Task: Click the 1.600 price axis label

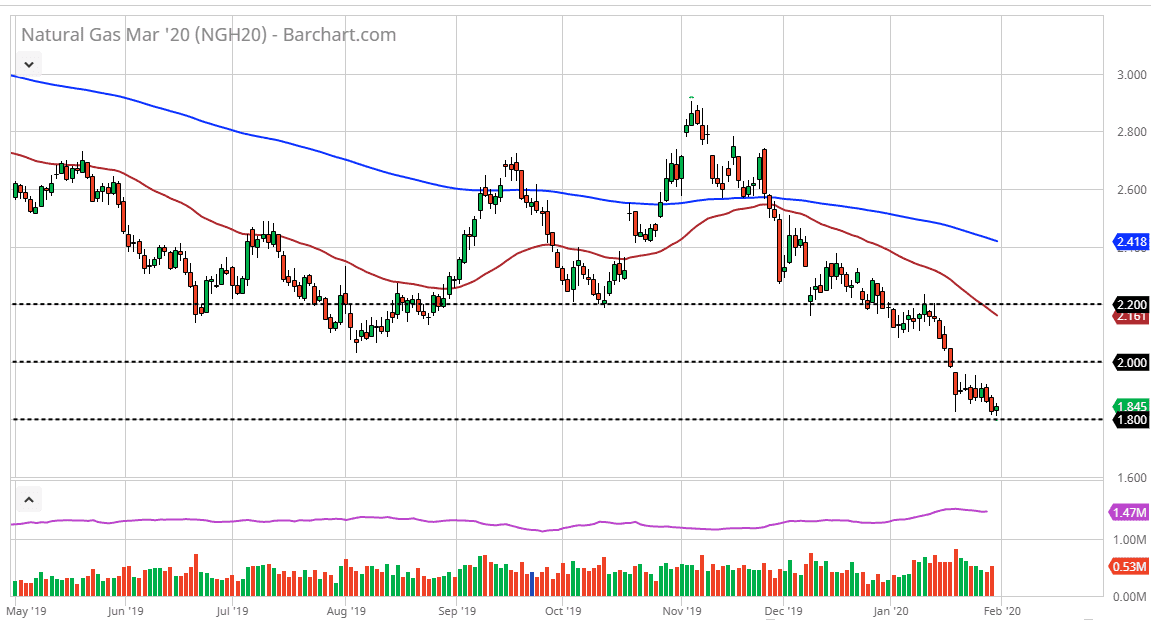Action: [x=1132, y=478]
